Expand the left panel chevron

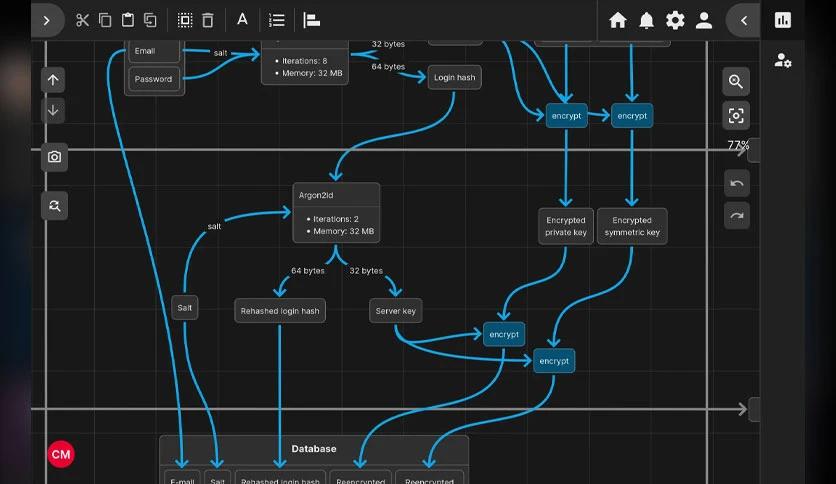pos(47,20)
